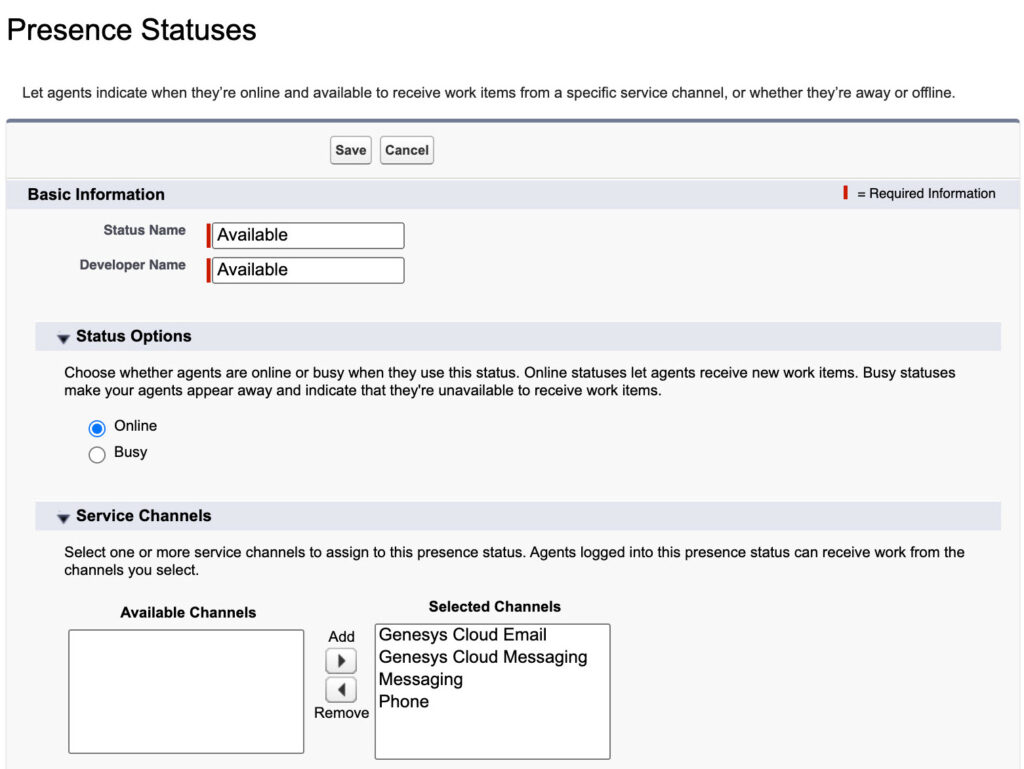Click the Remove label below the arrows
Screen dimensions: 1024x769
341,713
